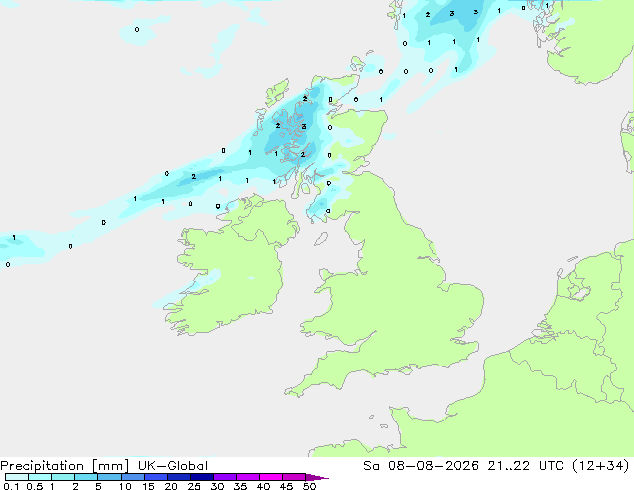Click the 1–2 mm legend swatch

(x=63, y=477)
